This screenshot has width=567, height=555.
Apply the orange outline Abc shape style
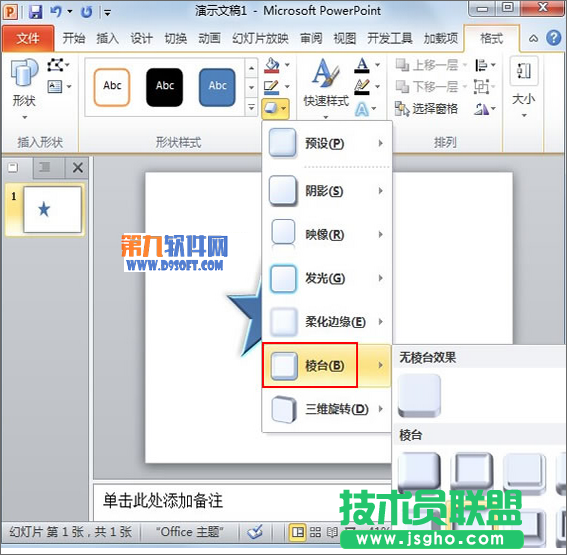coord(112,87)
